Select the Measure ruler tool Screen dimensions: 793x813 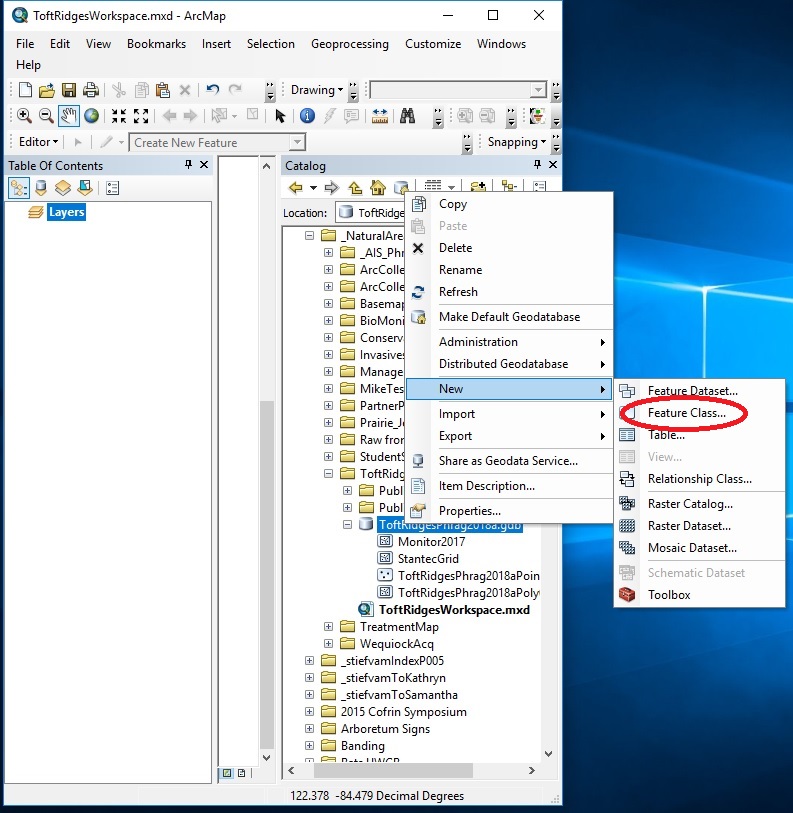click(x=380, y=116)
